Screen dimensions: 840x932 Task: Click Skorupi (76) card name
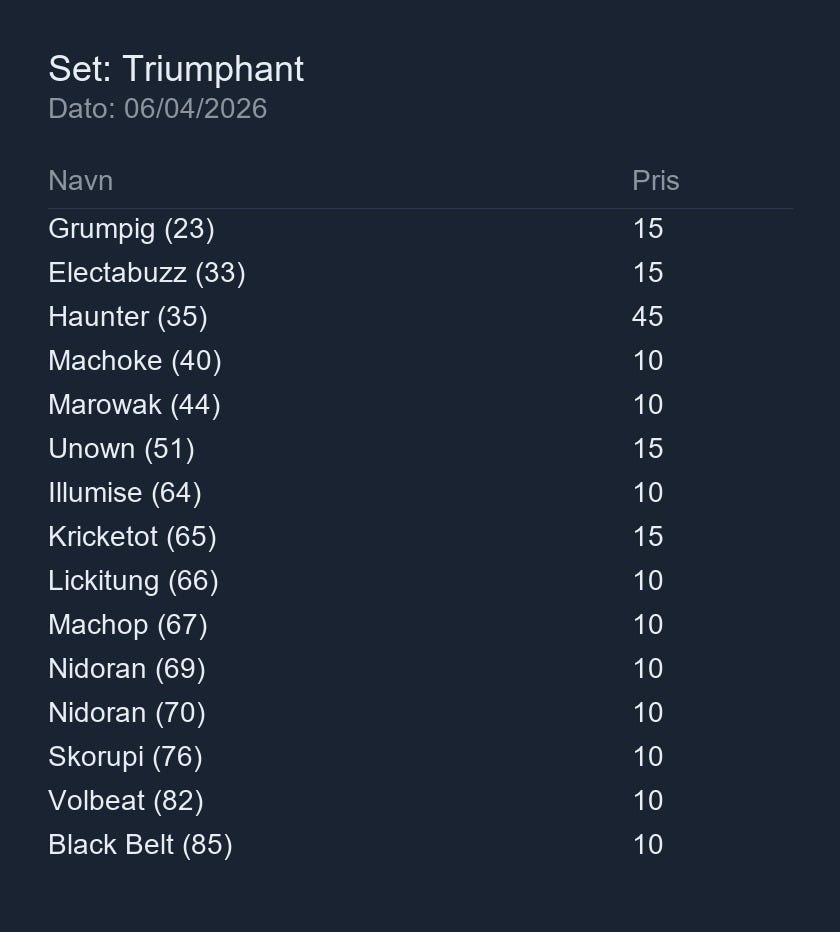(125, 757)
